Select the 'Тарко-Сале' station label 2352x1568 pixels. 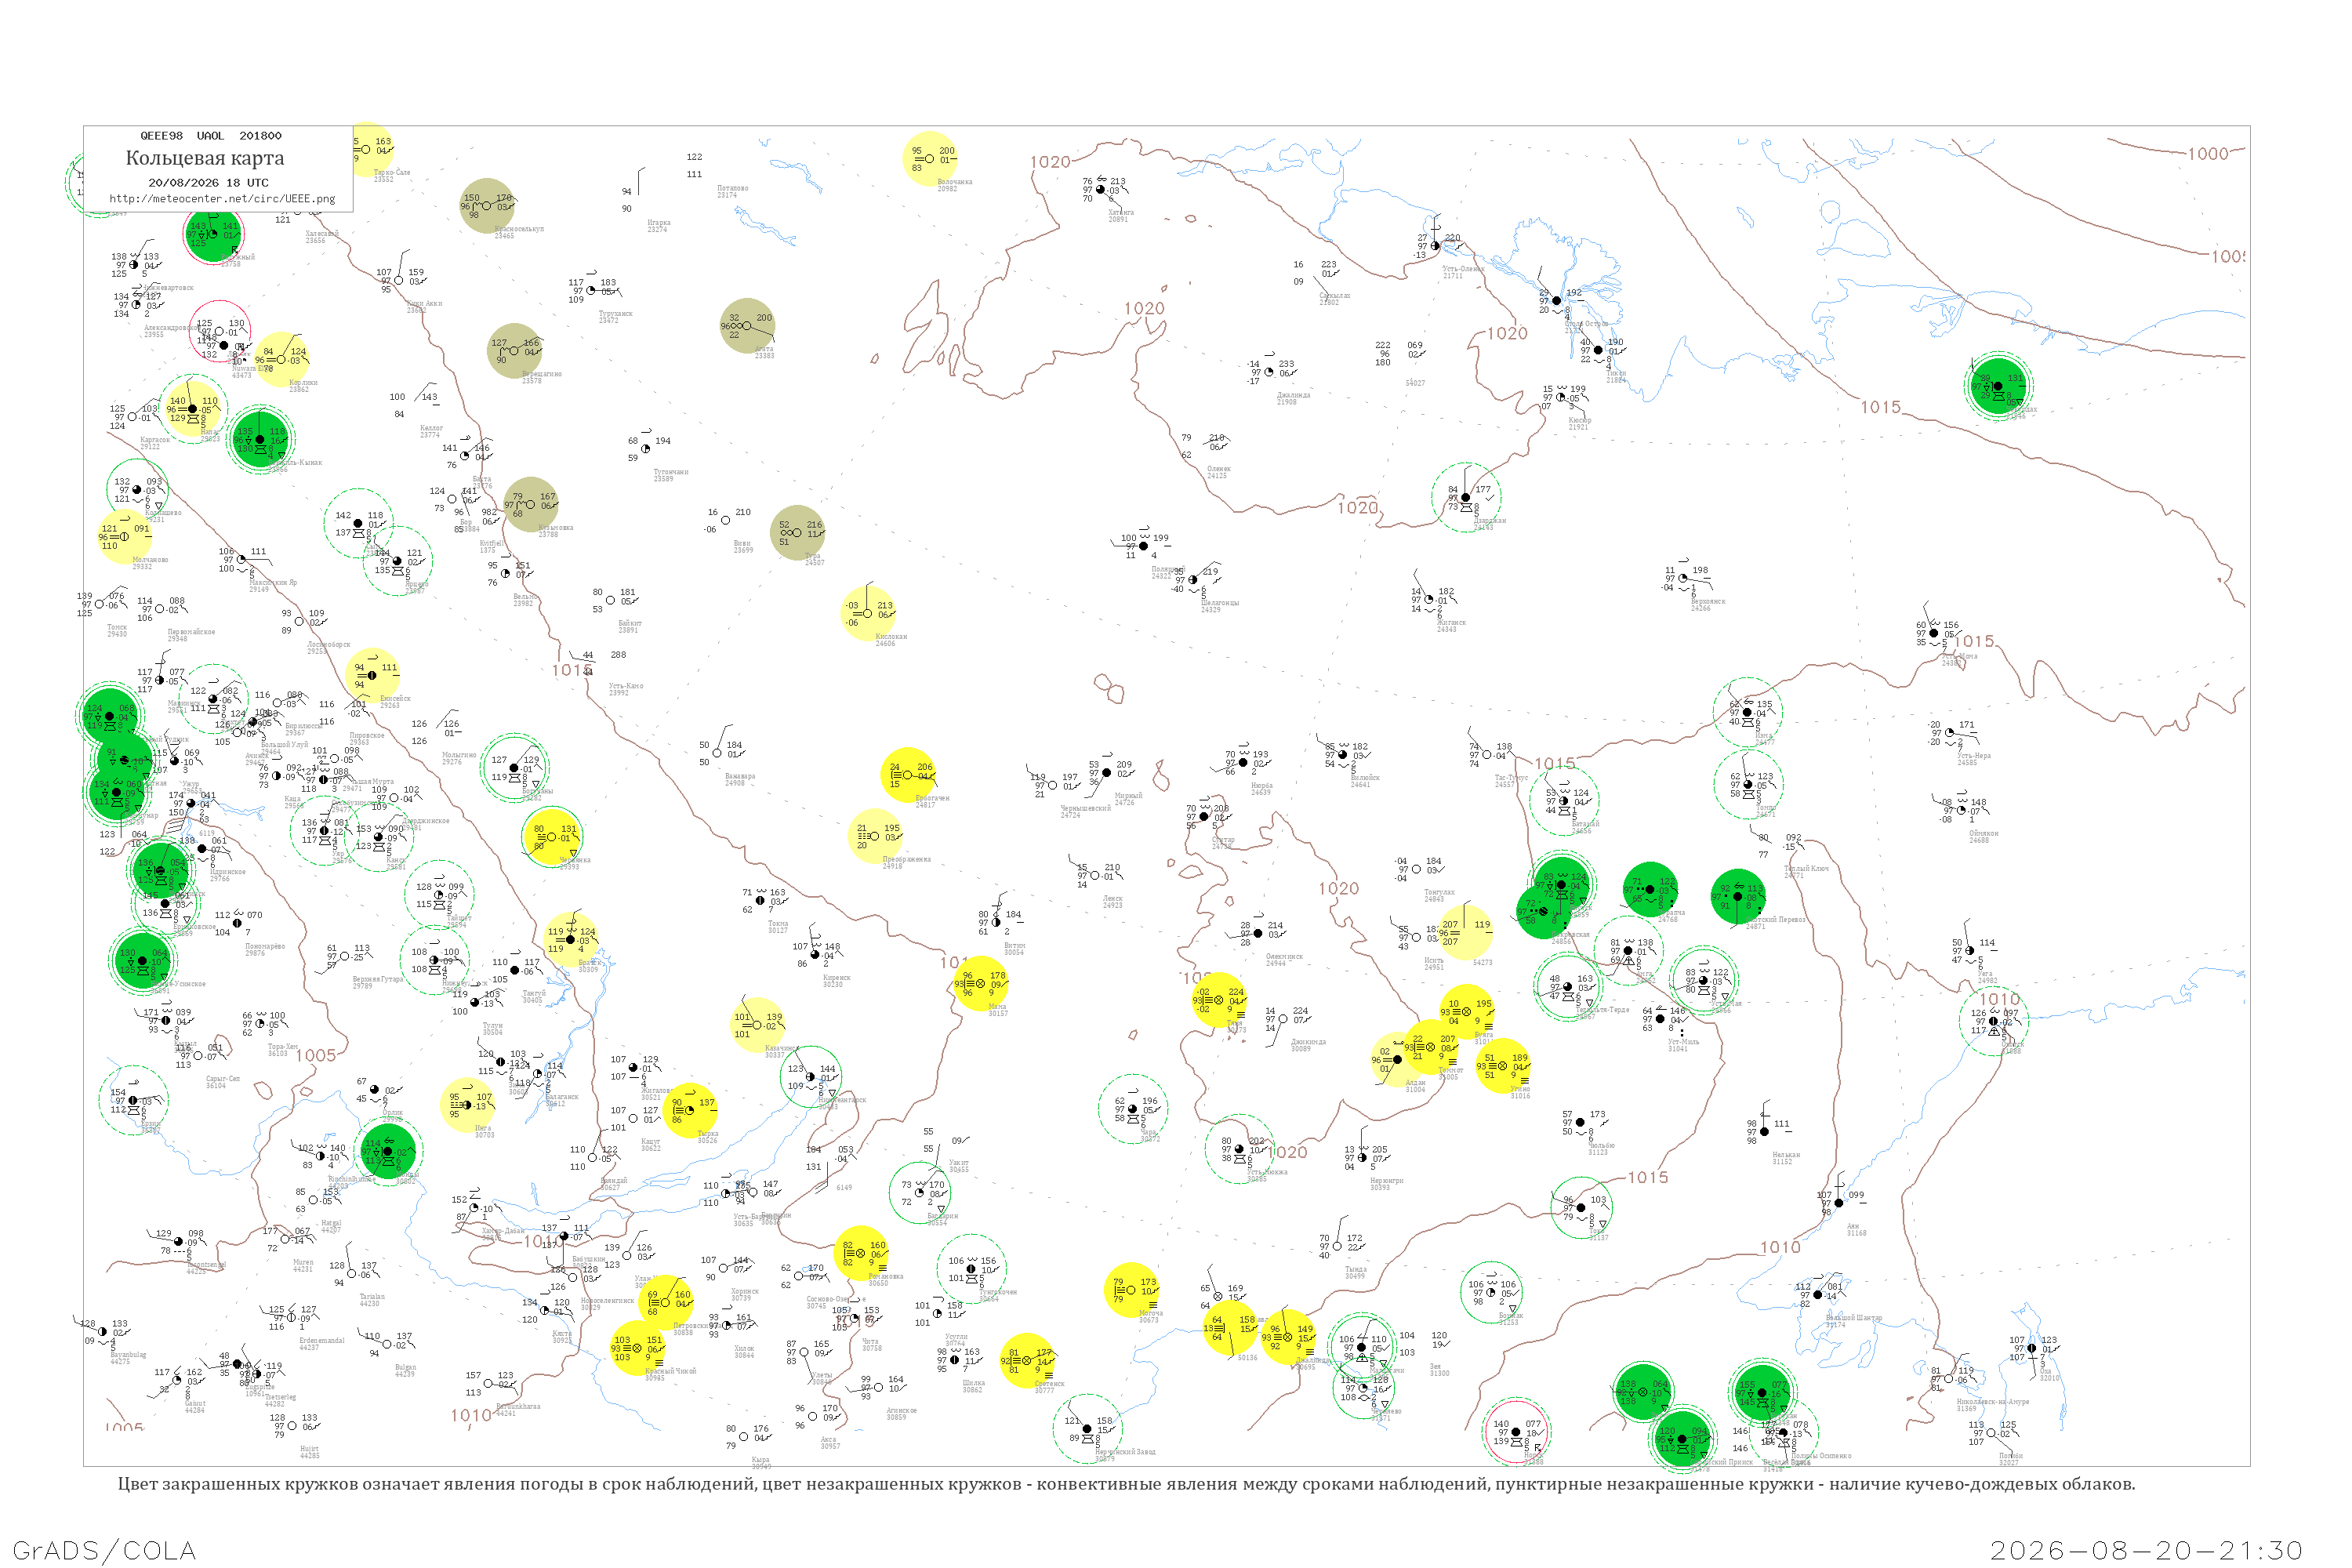(391, 172)
